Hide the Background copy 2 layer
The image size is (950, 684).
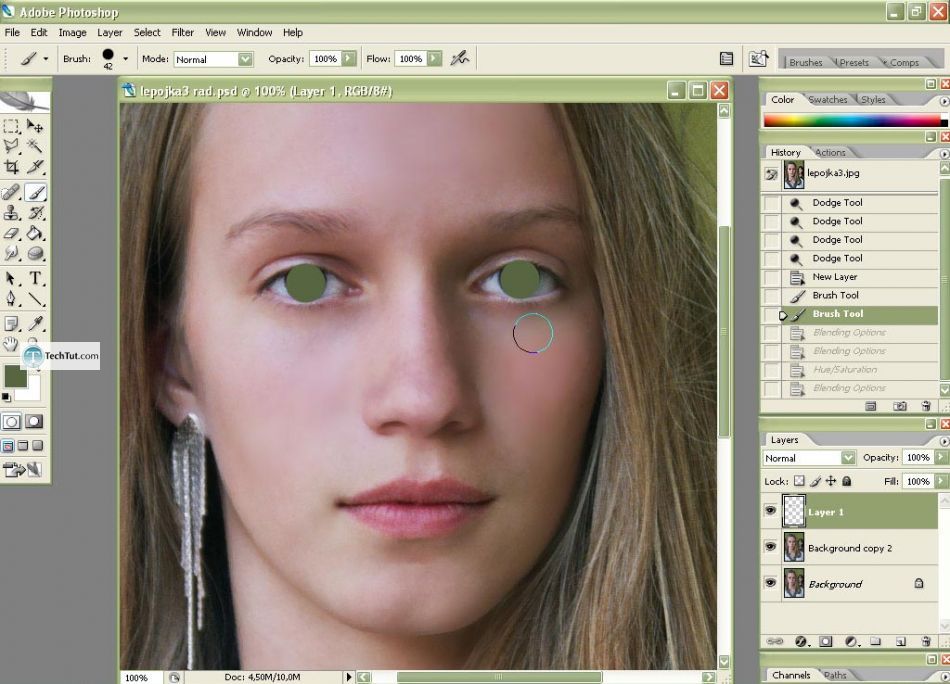[770, 546]
